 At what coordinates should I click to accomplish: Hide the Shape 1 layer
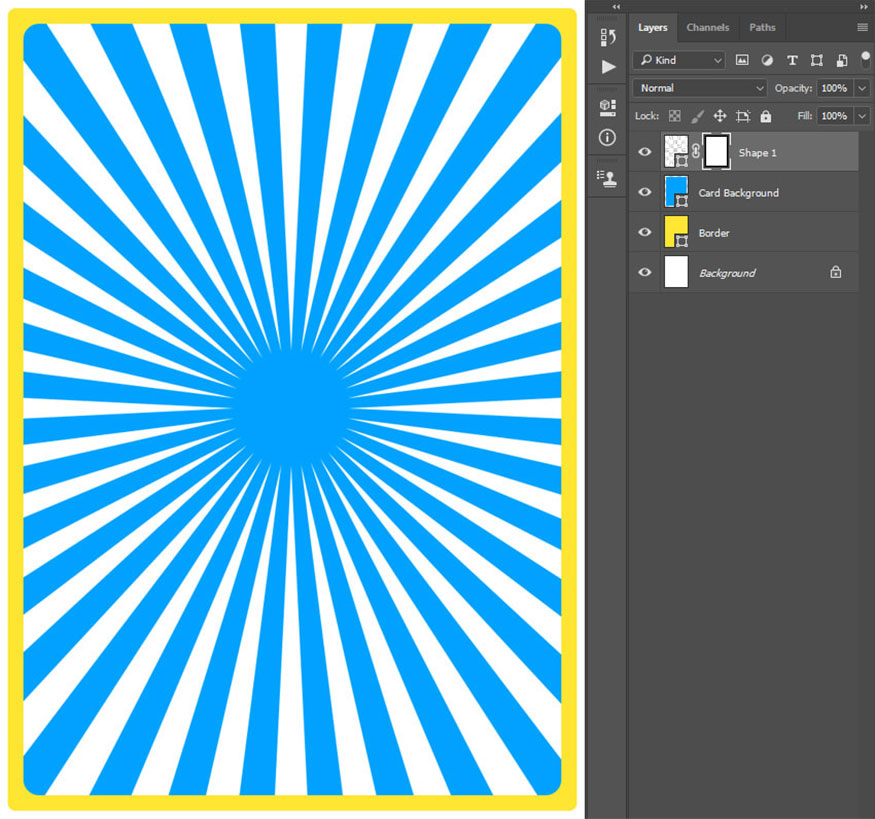point(645,152)
